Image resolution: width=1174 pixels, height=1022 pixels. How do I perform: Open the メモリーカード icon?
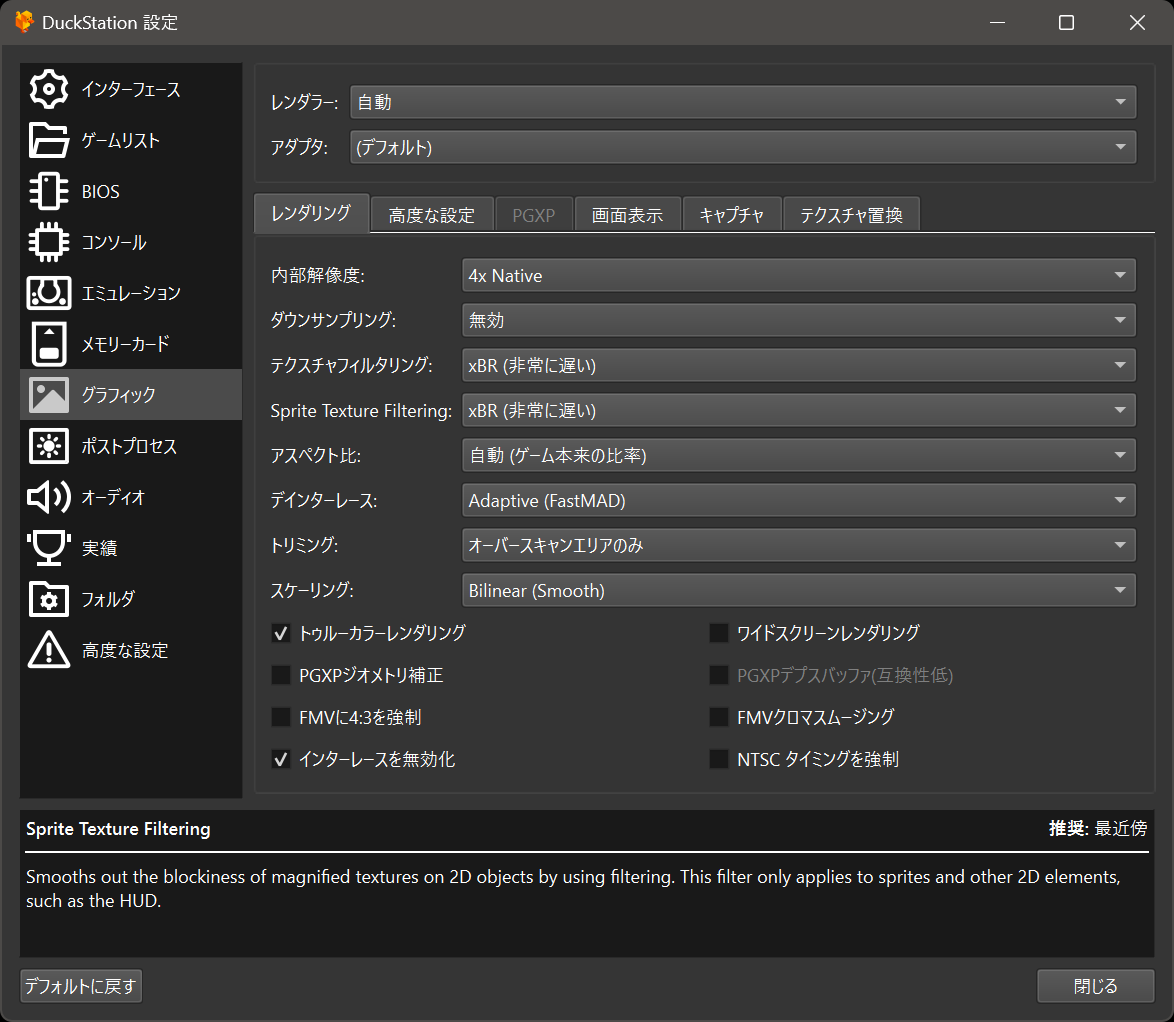tap(49, 344)
